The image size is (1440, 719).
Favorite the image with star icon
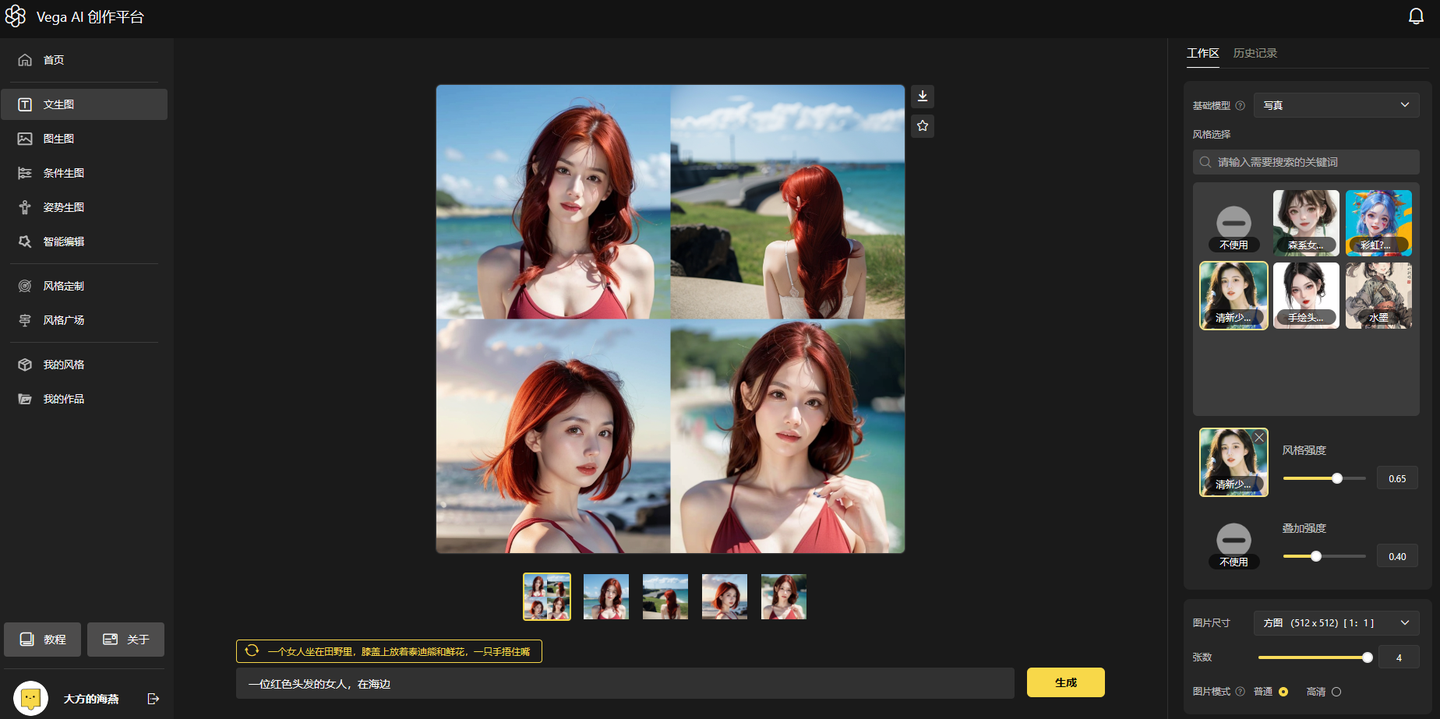point(923,126)
